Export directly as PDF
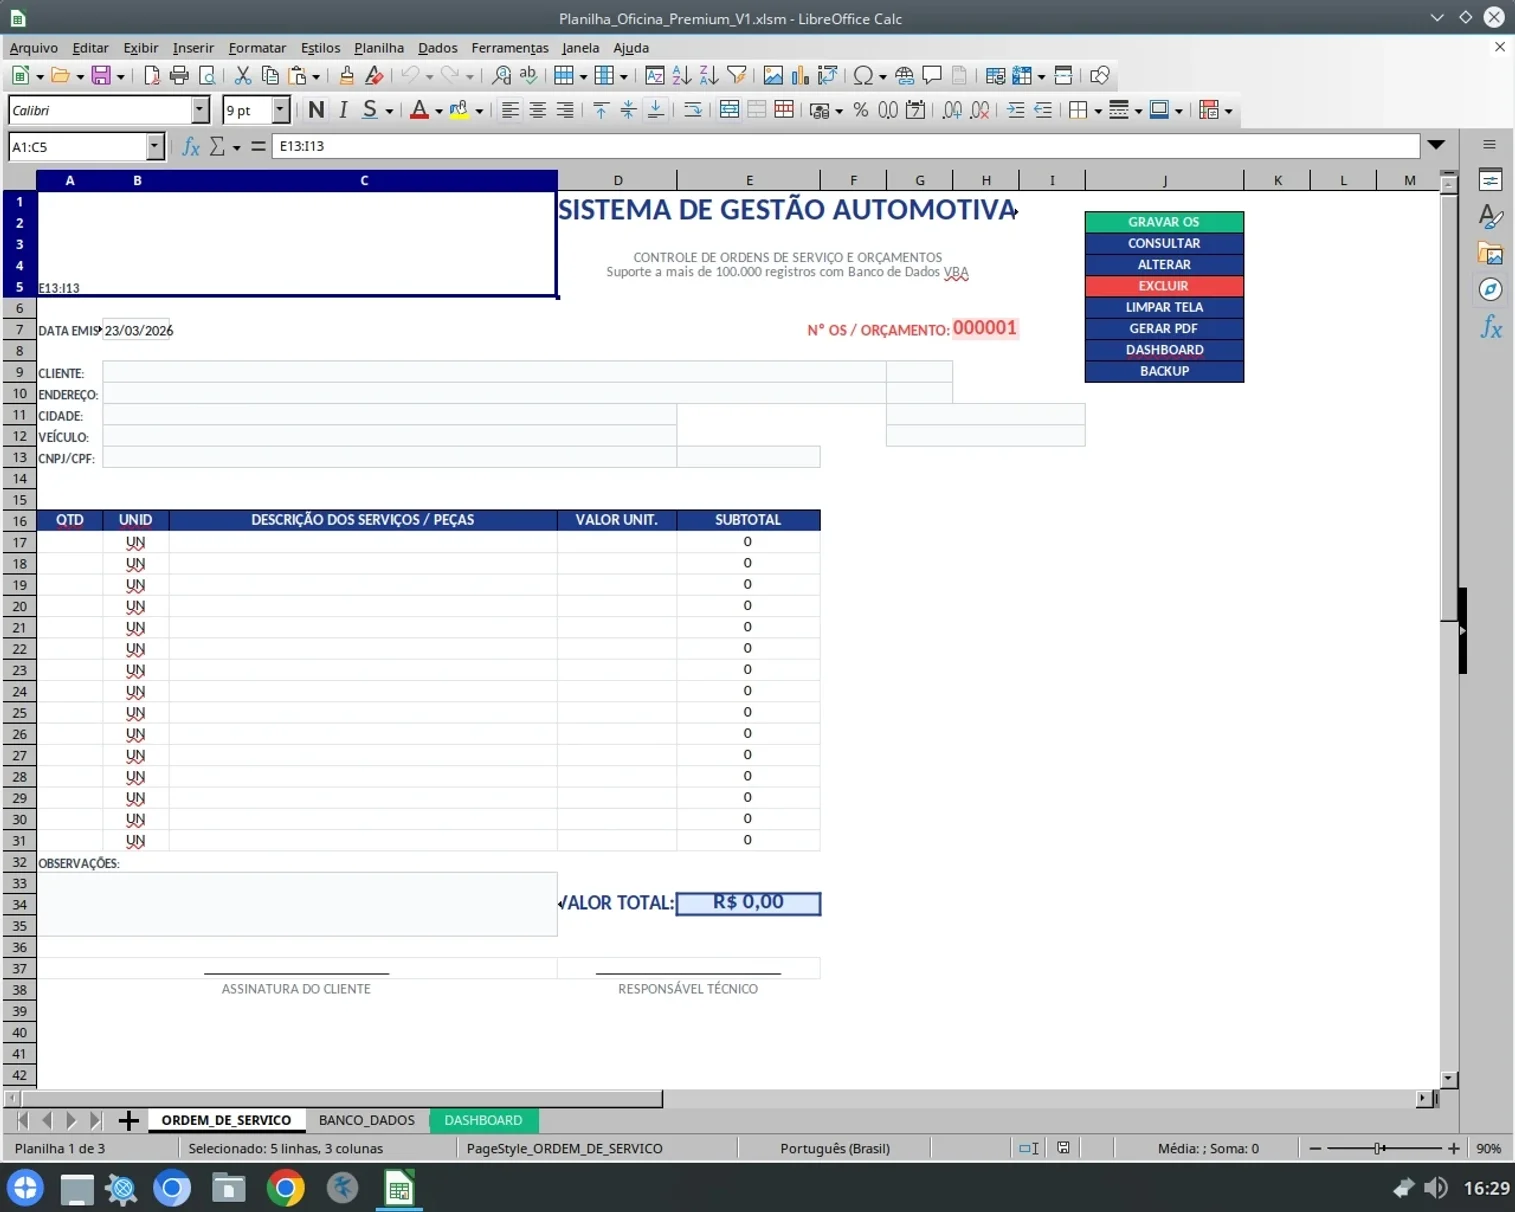 (x=152, y=75)
